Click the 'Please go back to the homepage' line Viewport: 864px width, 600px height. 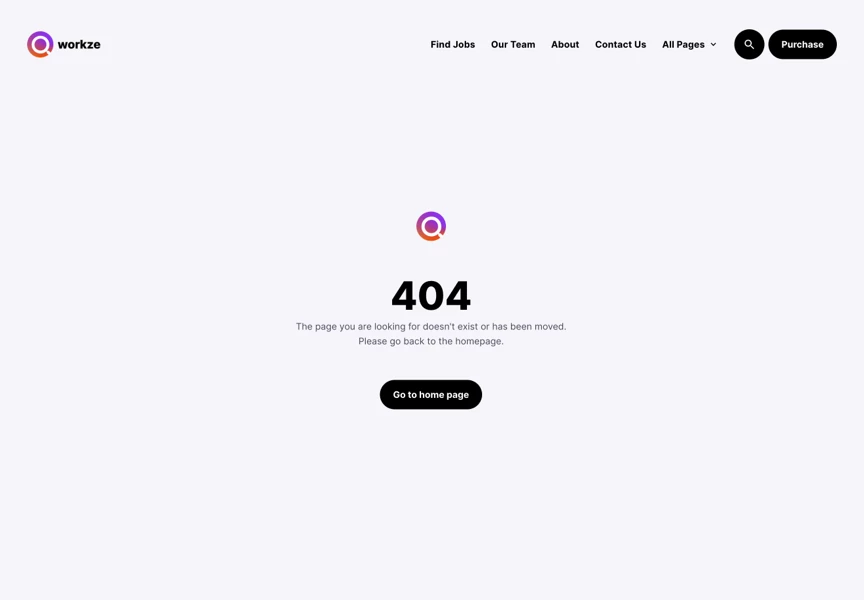[431, 342]
